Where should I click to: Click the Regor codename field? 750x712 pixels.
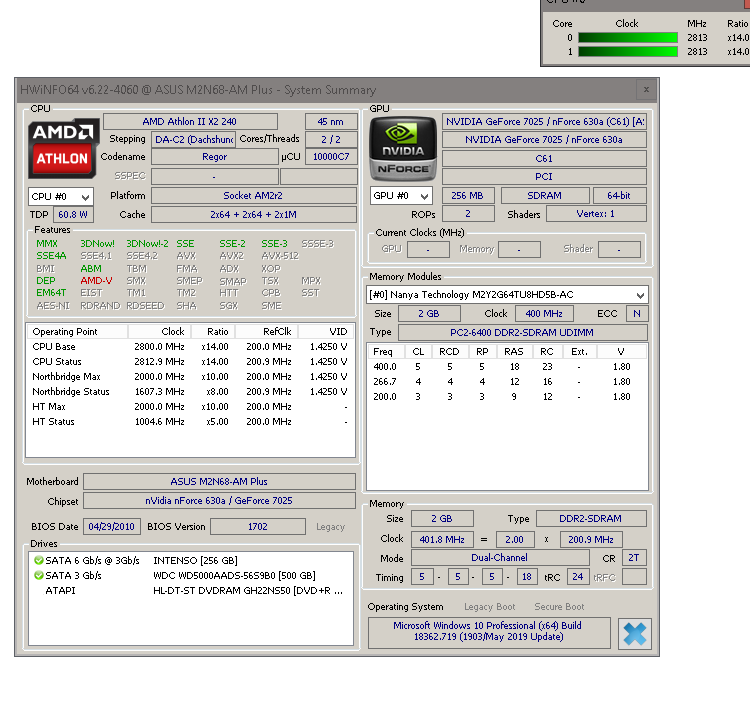[x=214, y=157]
